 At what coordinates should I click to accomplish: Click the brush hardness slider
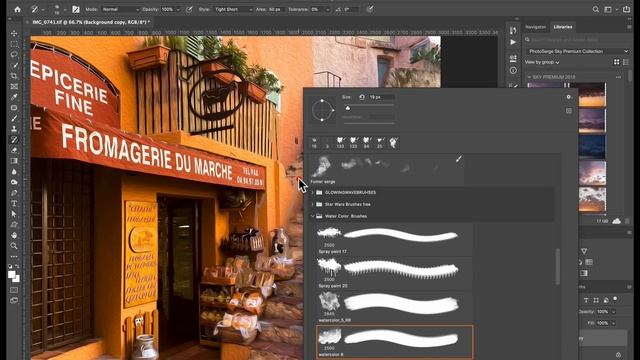[x=368, y=123]
